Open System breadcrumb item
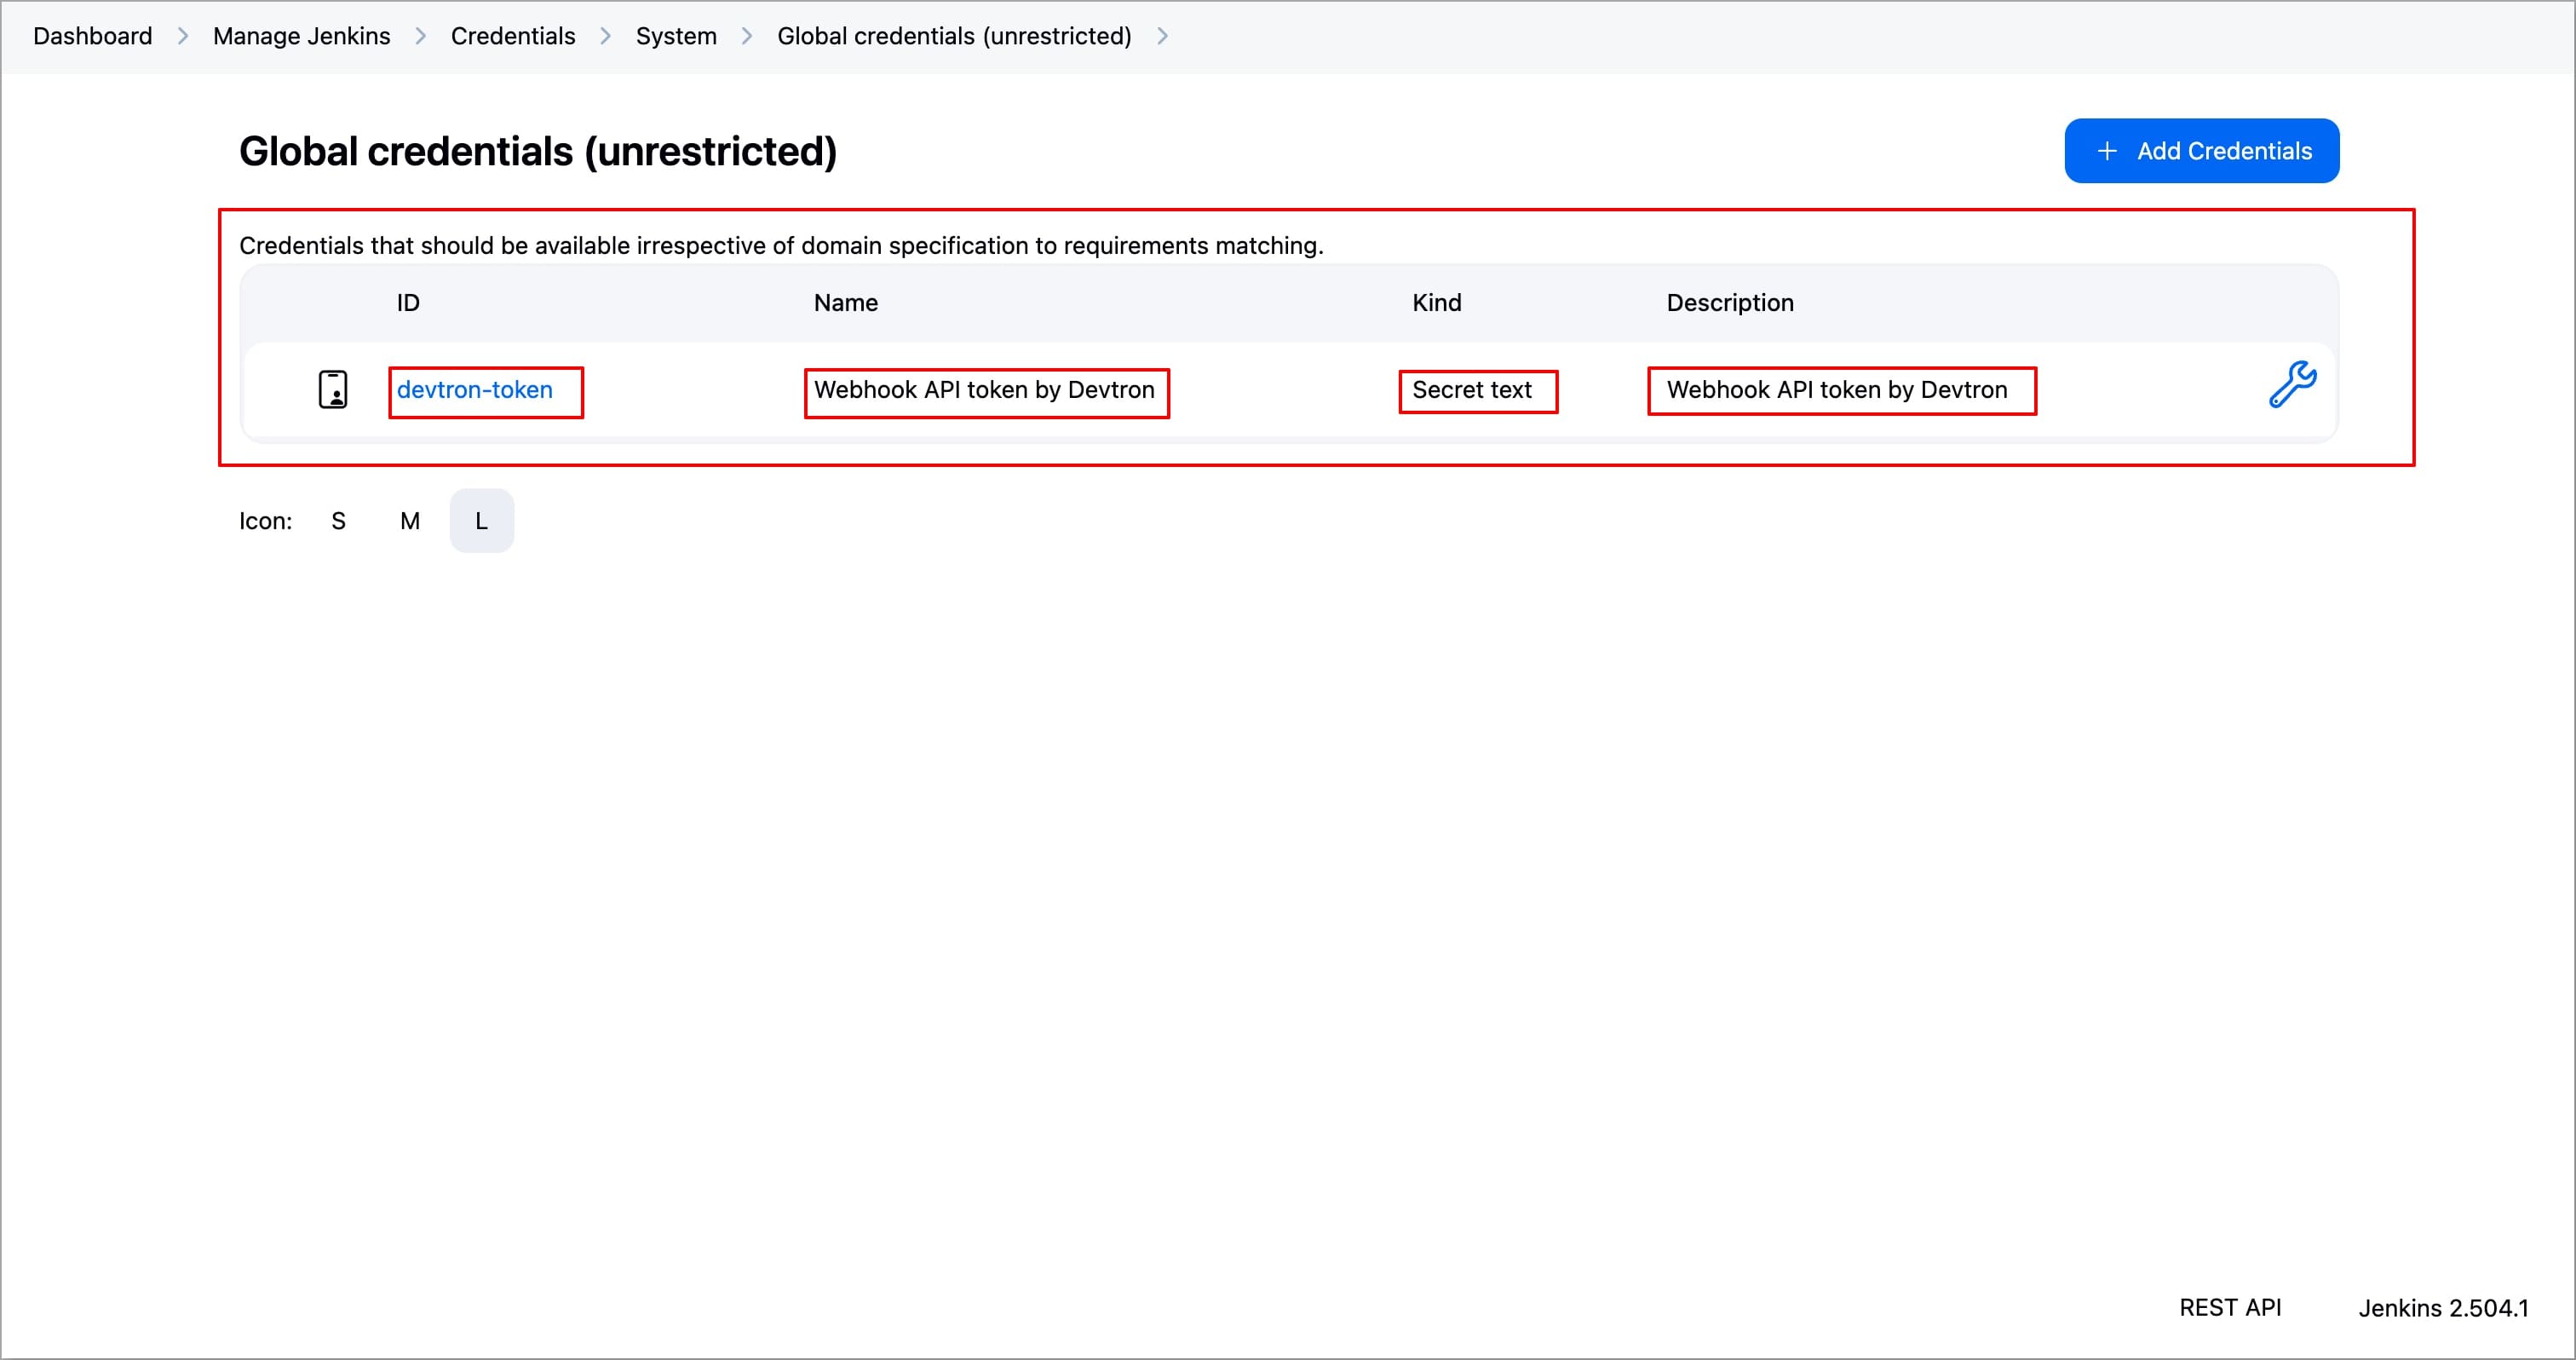 676,36
